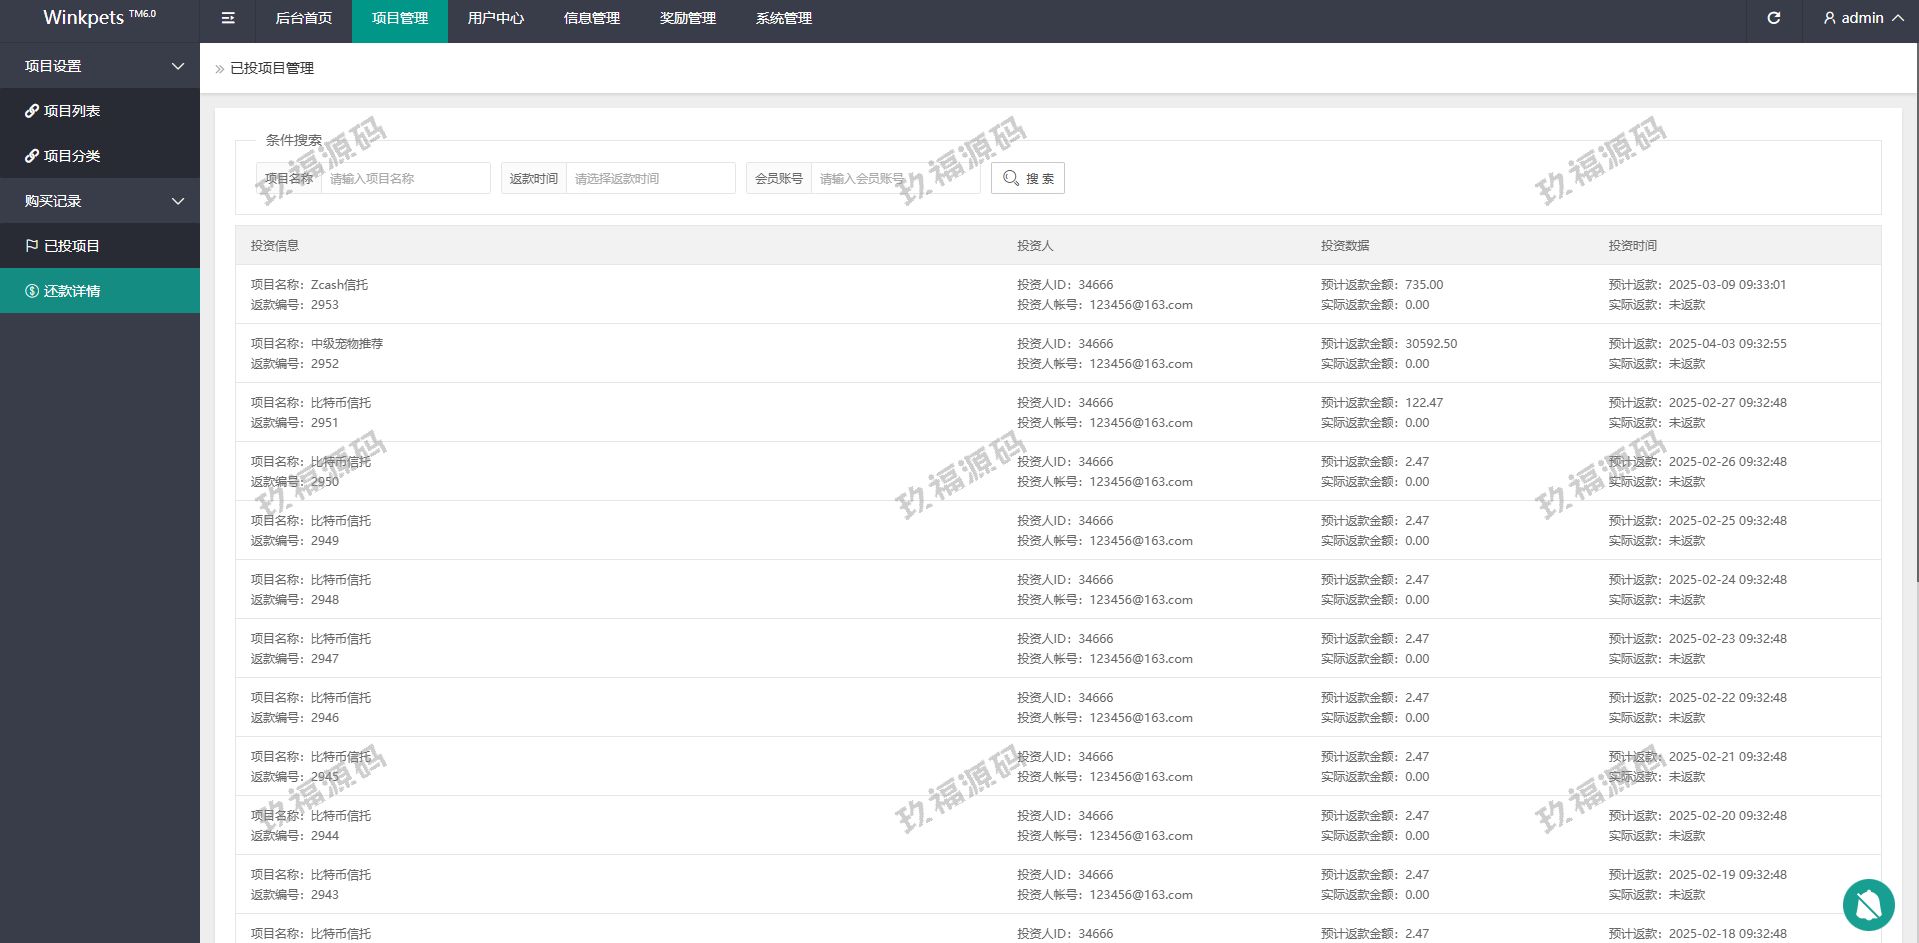Click the green floating notification bell icon
Image resolution: width=1919 pixels, height=943 pixels.
point(1868,905)
